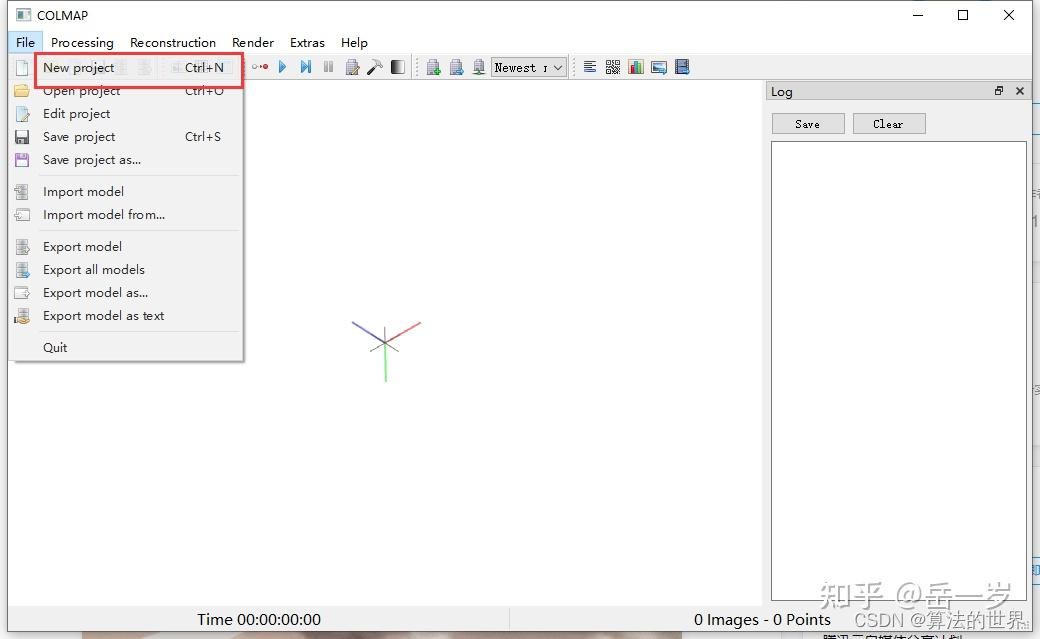Image resolution: width=1040 pixels, height=639 pixels.
Task: Choose Quit from the File menu
Action: tap(126, 348)
